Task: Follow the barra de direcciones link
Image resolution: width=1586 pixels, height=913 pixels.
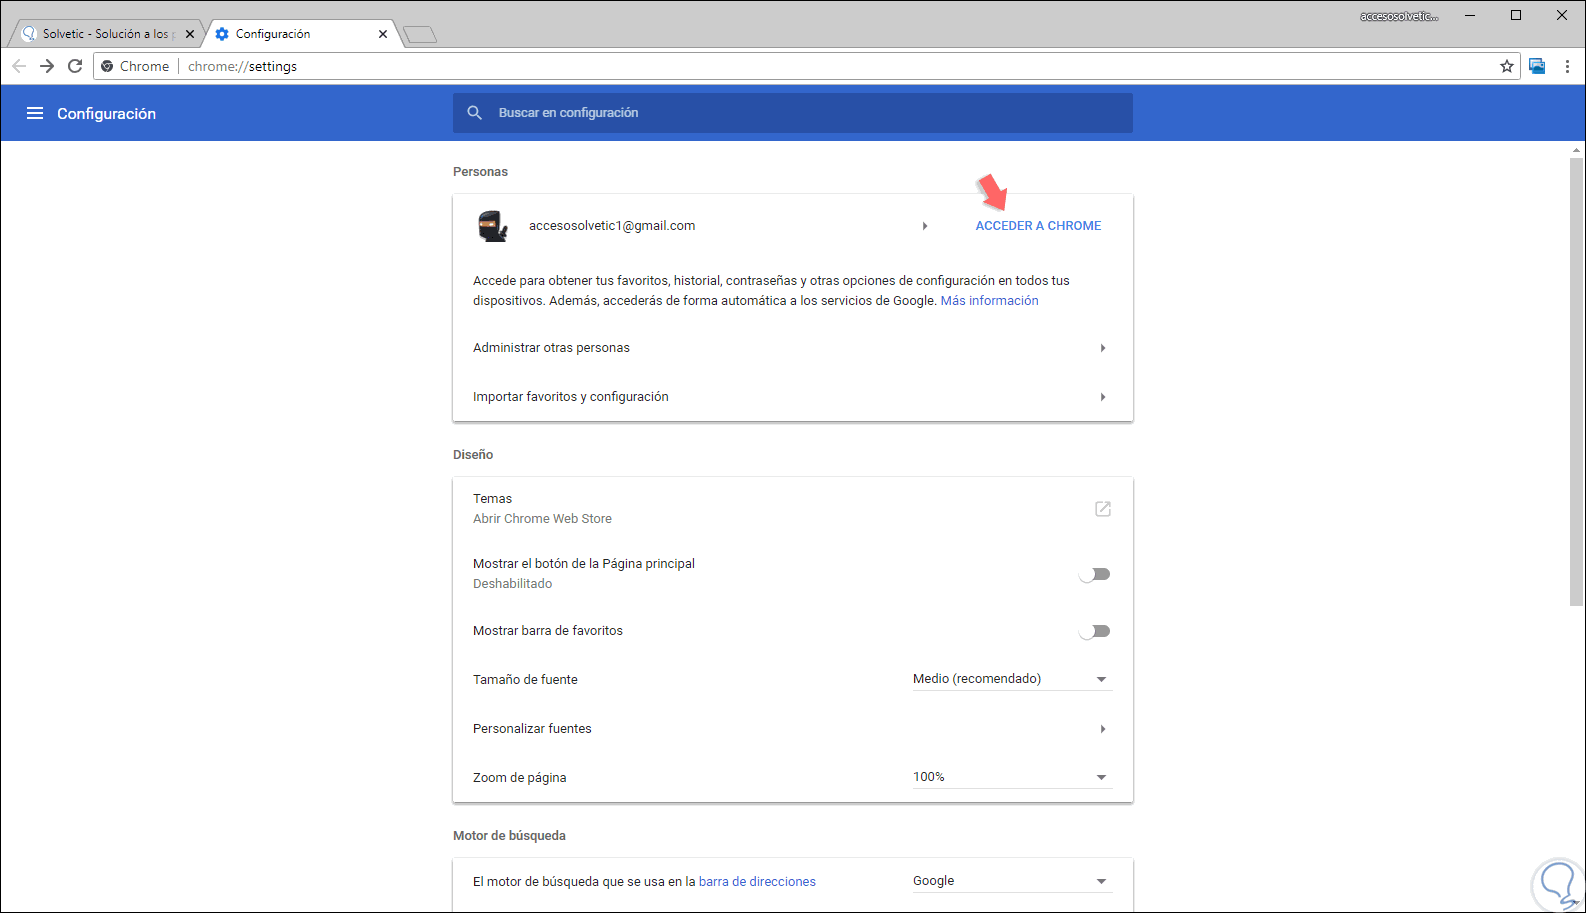Action: click(x=757, y=882)
